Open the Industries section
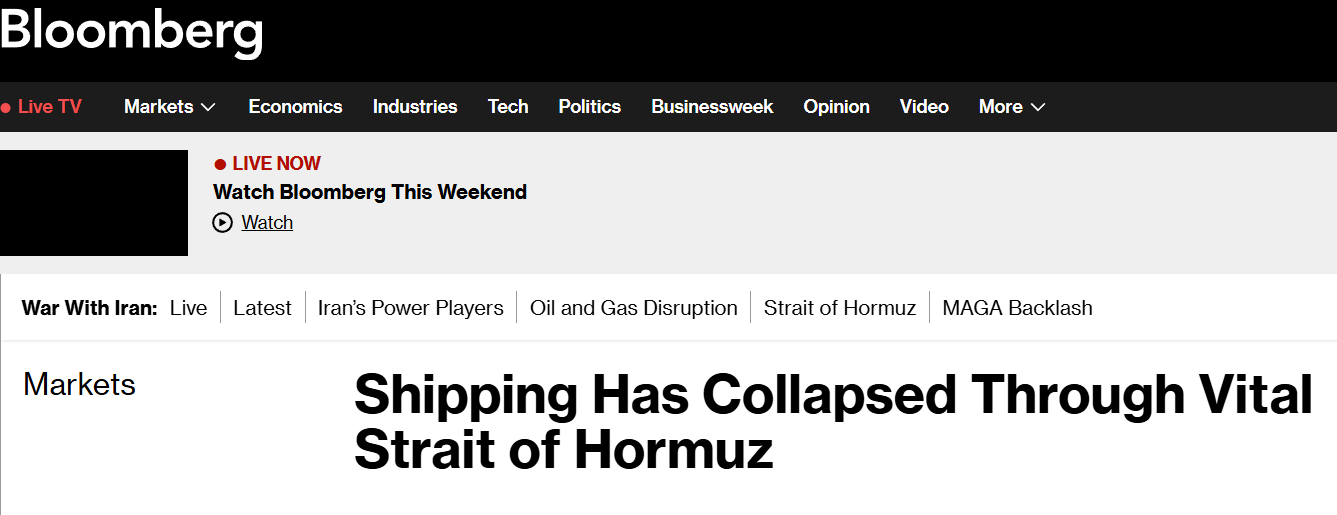 tap(415, 107)
